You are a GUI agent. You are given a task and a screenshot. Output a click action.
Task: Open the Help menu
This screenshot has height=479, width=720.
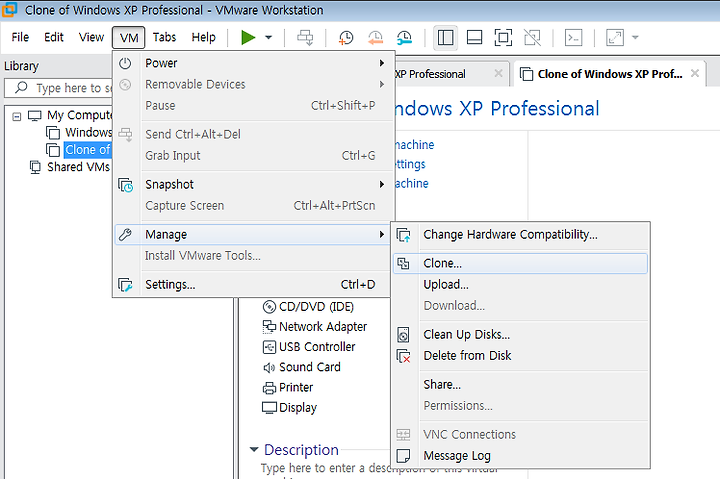point(203,37)
